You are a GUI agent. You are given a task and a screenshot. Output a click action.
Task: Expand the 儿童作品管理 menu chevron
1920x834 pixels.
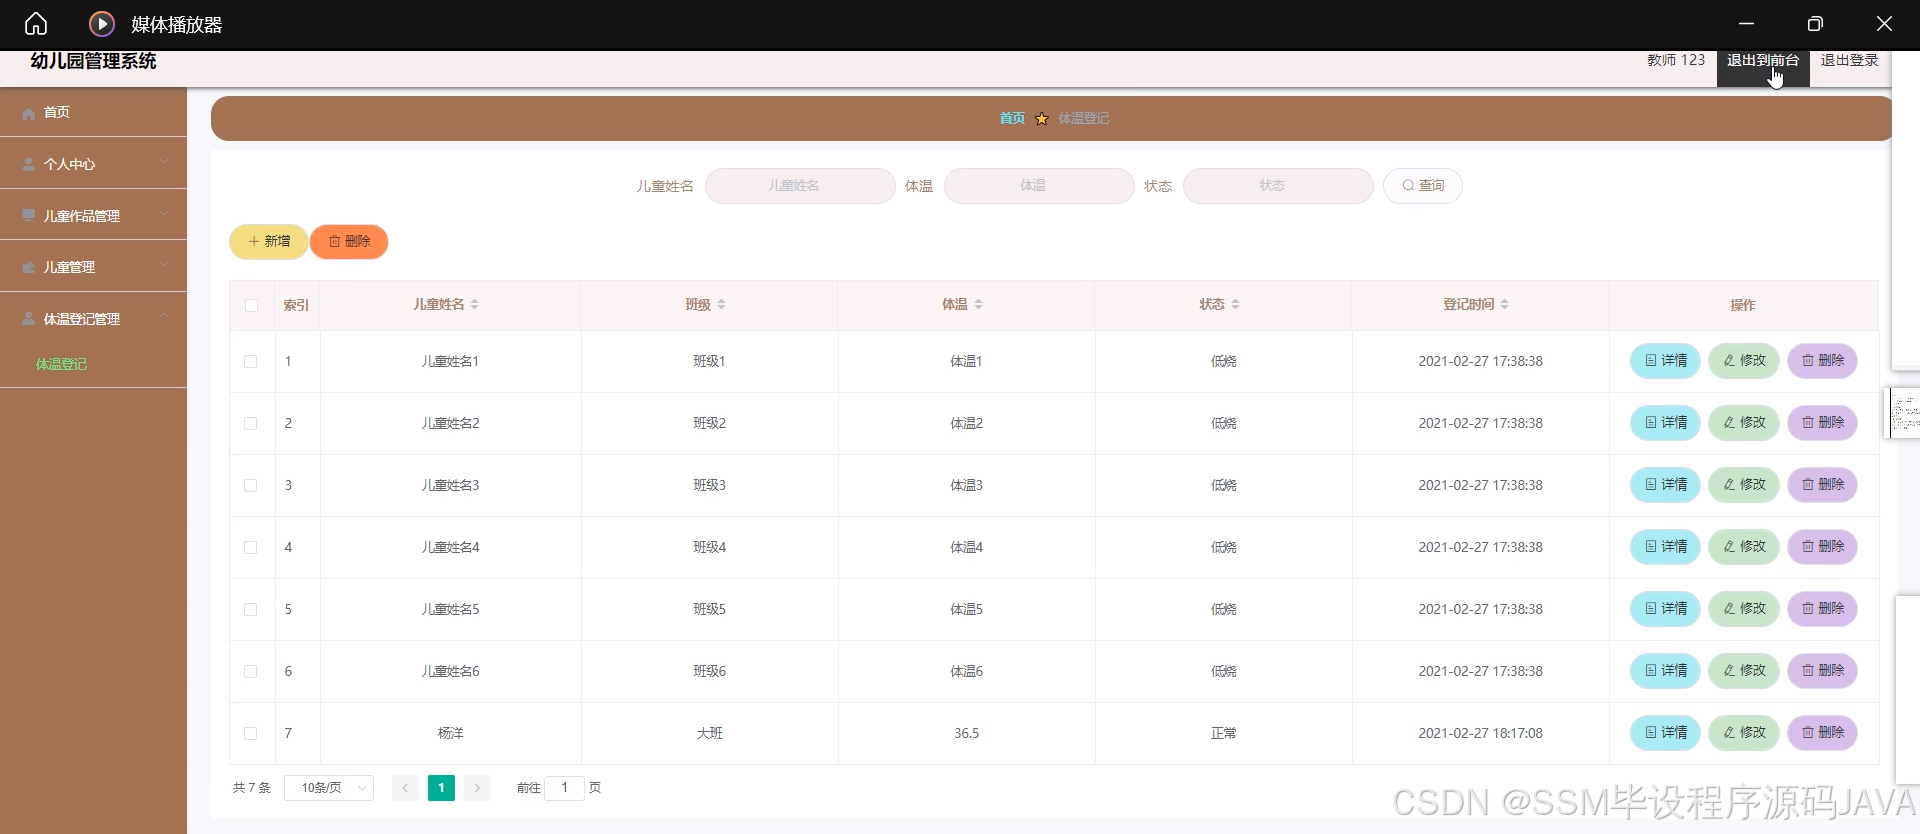click(164, 214)
